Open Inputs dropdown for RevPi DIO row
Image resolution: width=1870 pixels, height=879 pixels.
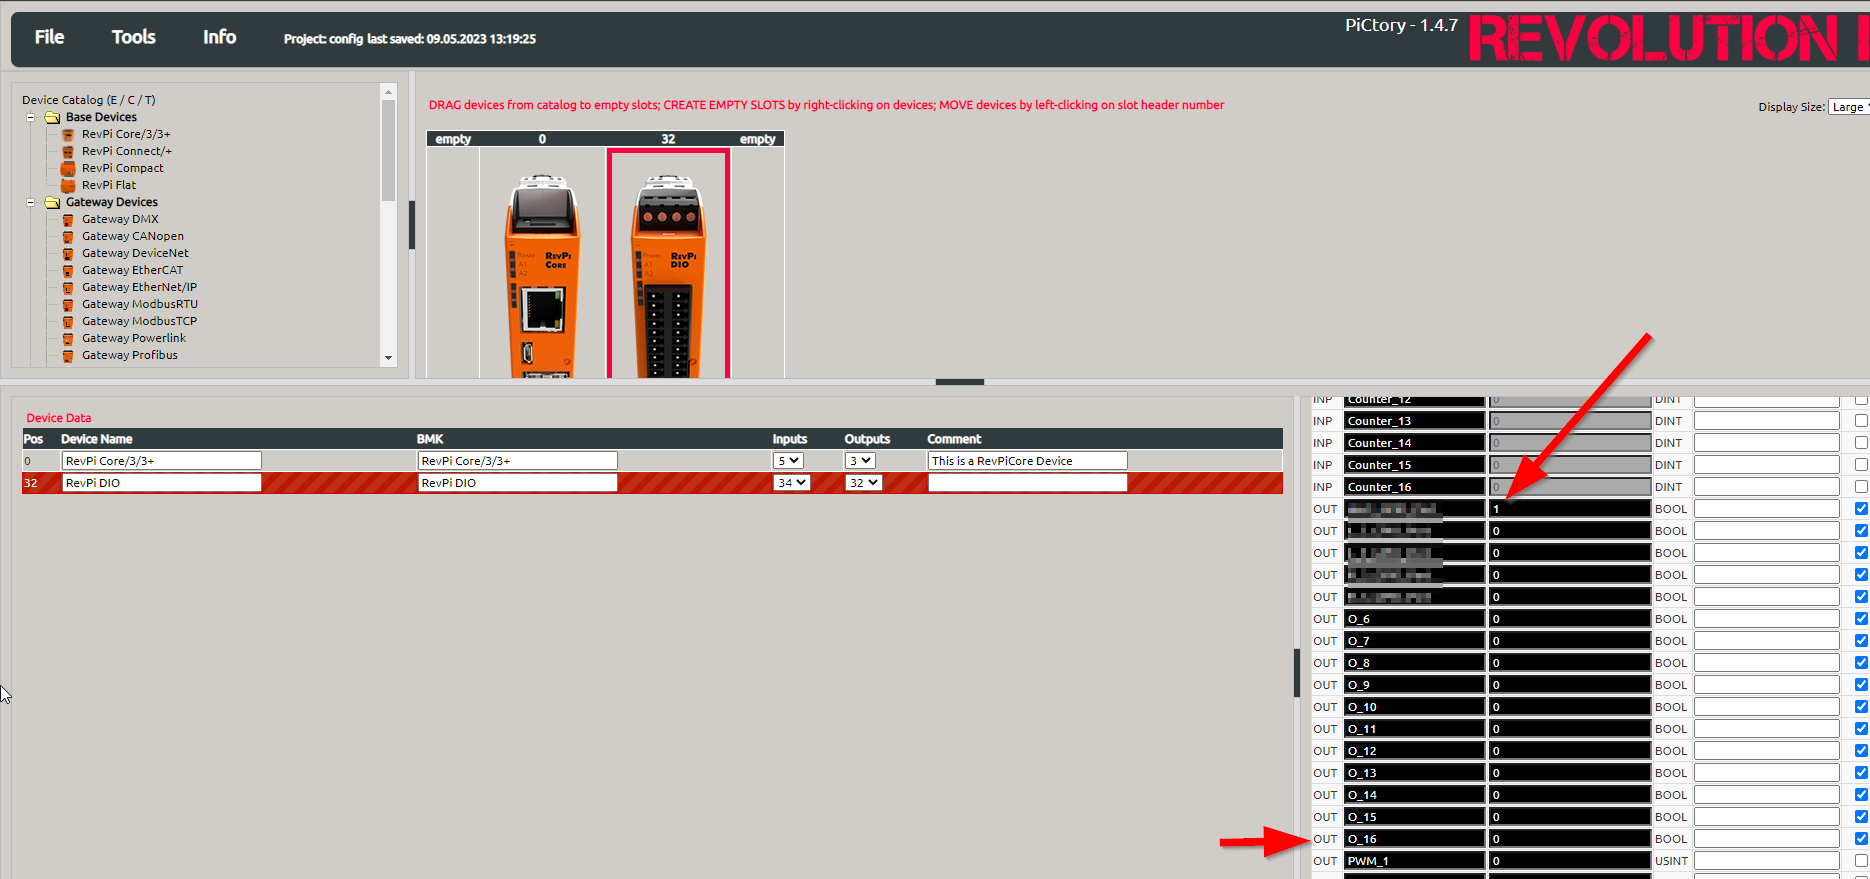(791, 483)
